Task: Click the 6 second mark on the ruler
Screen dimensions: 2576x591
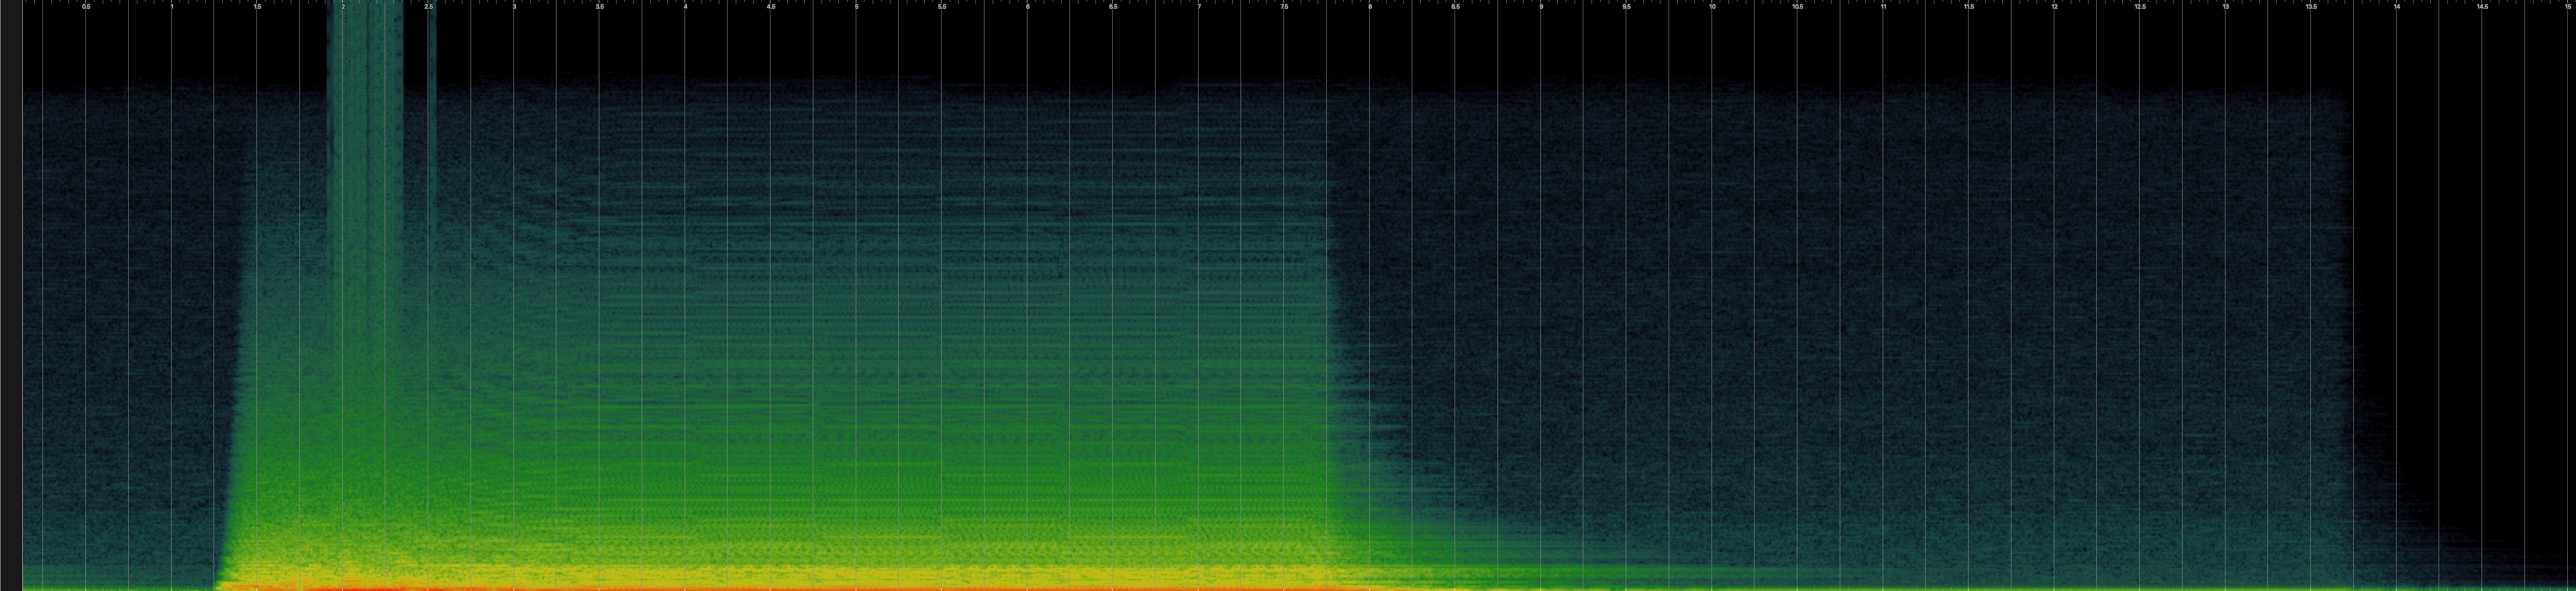Action: coord(1027,7)
